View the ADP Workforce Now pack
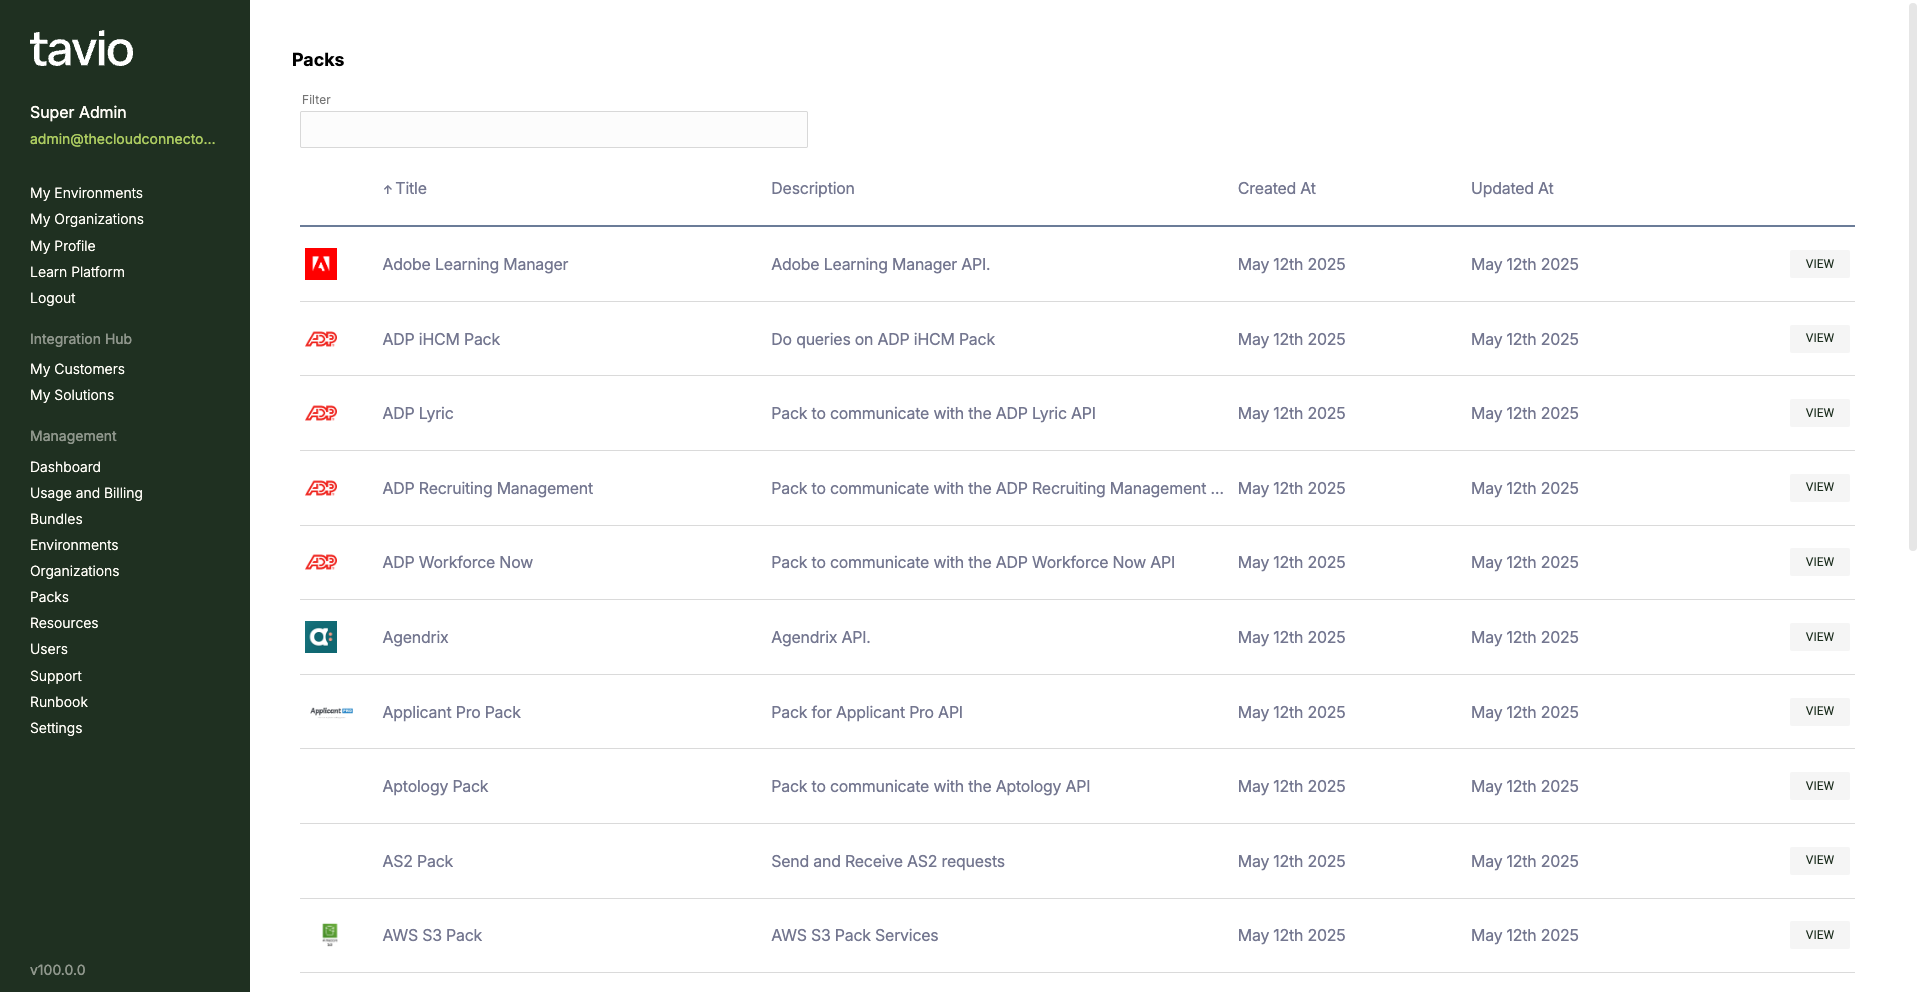The image size is (1920, 992). click(1819, 562)
